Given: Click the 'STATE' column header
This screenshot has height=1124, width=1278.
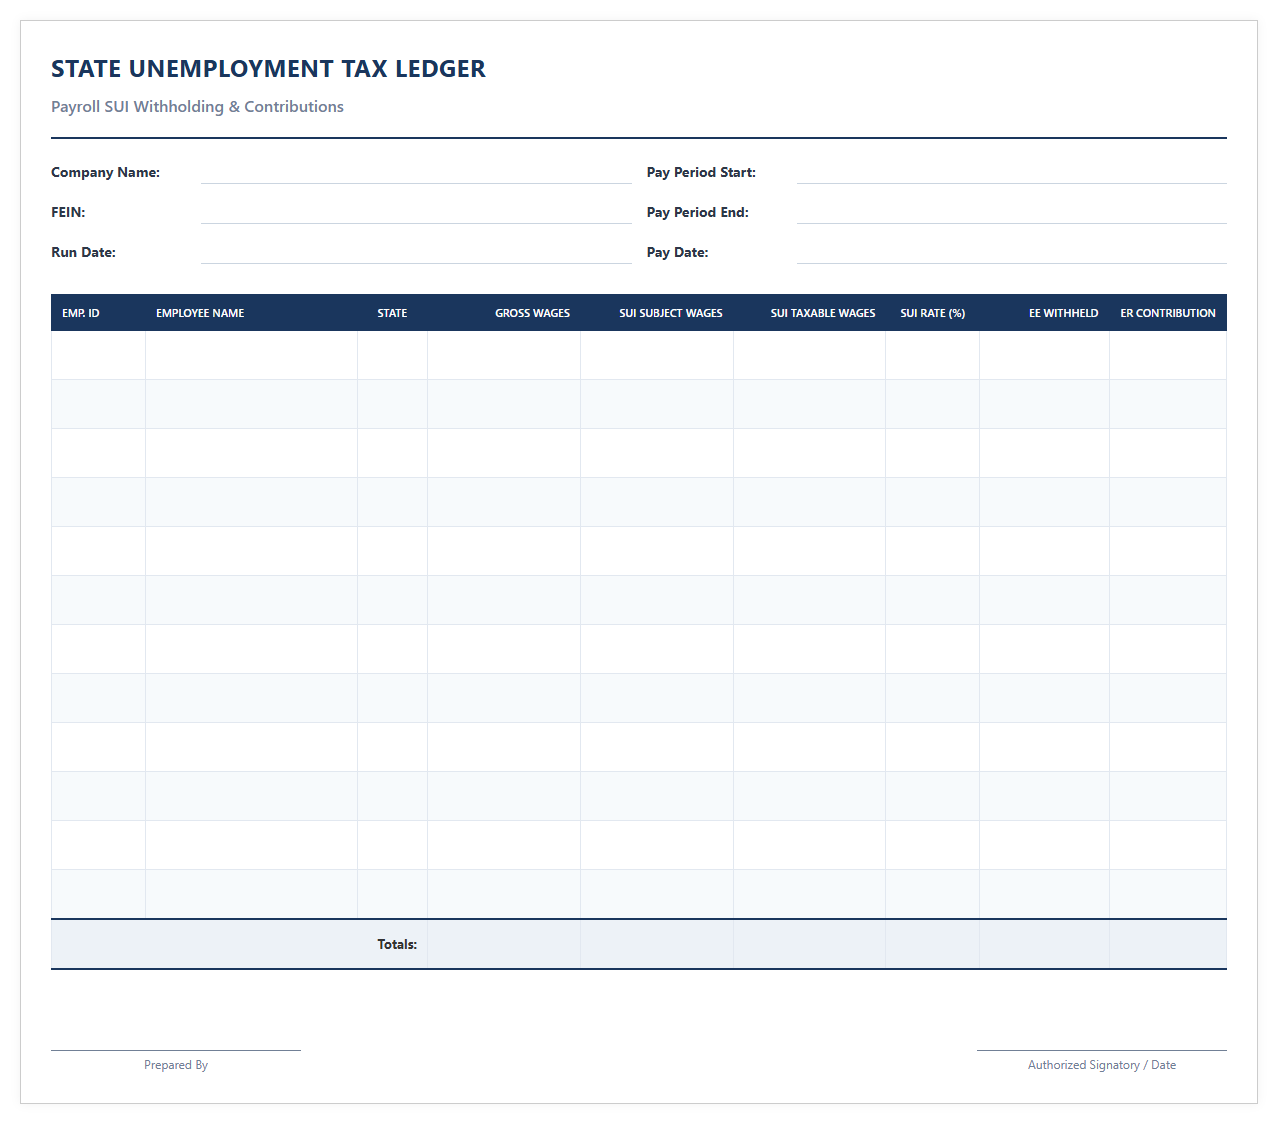Looking at the screenshot, I should point(392,313).
